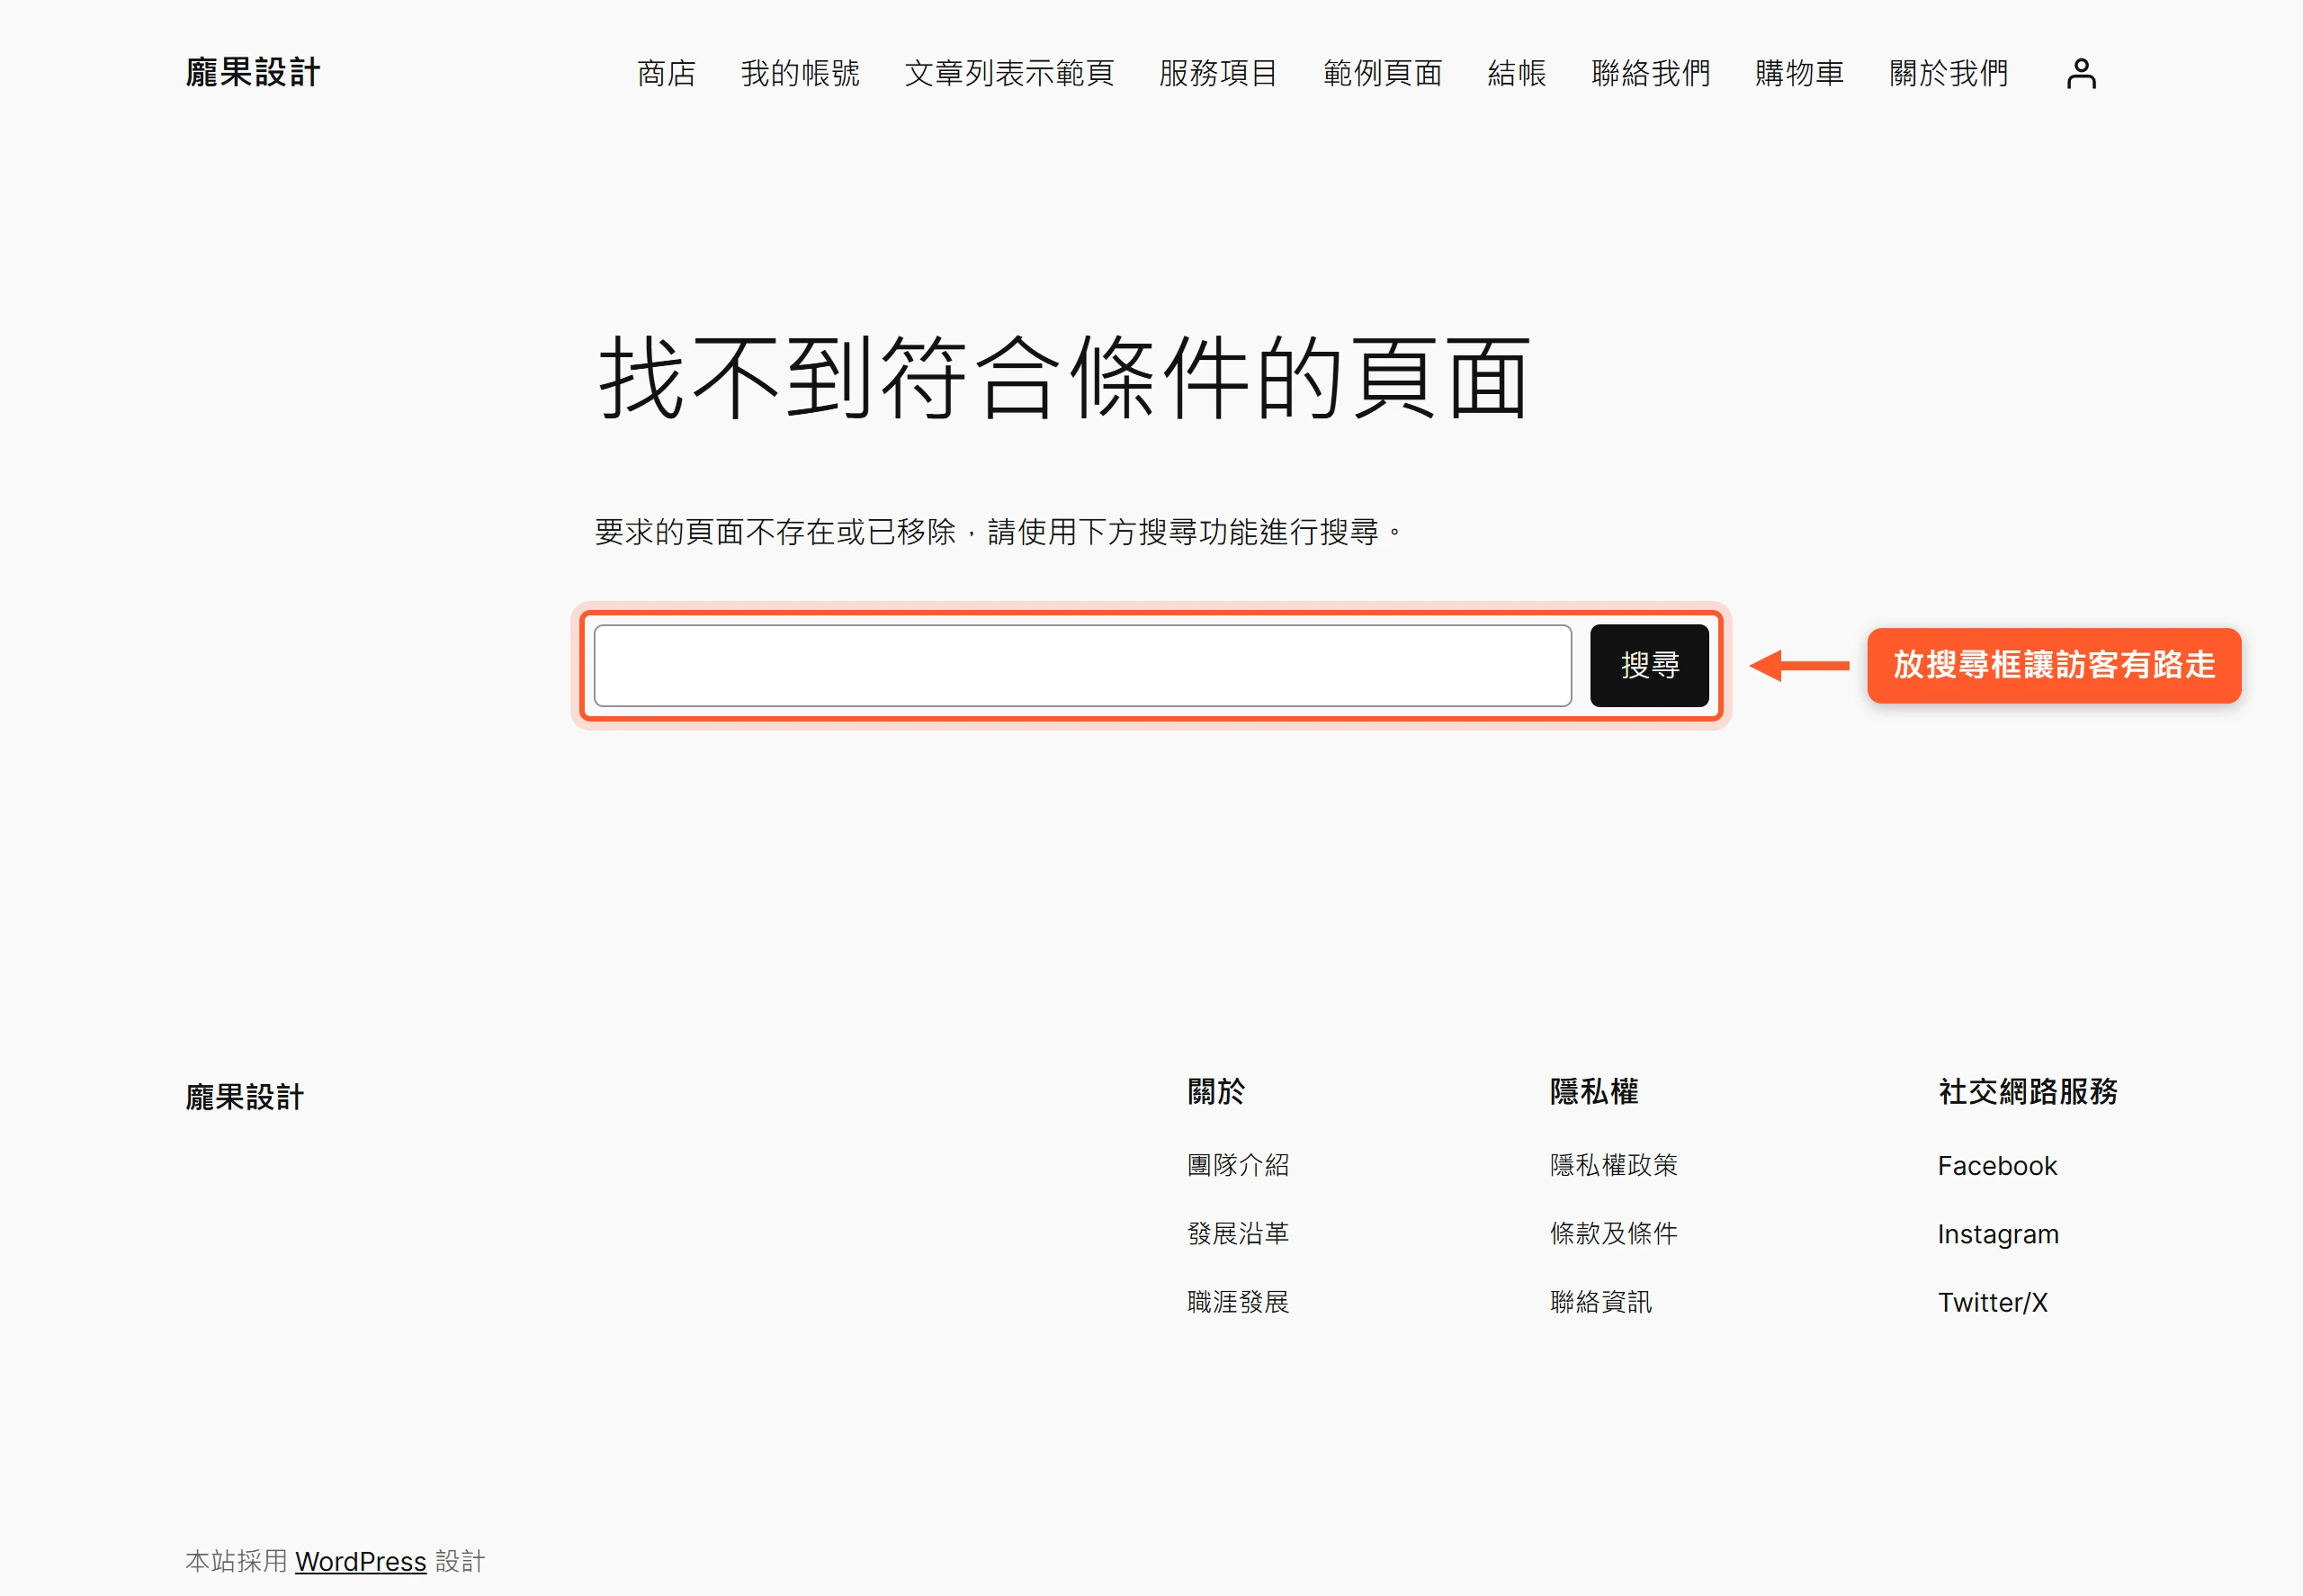Click the 關於 footer column heading
Image resolution: width=2303 pixels, height=1596 pixels.
[x=1216, y=1091]
